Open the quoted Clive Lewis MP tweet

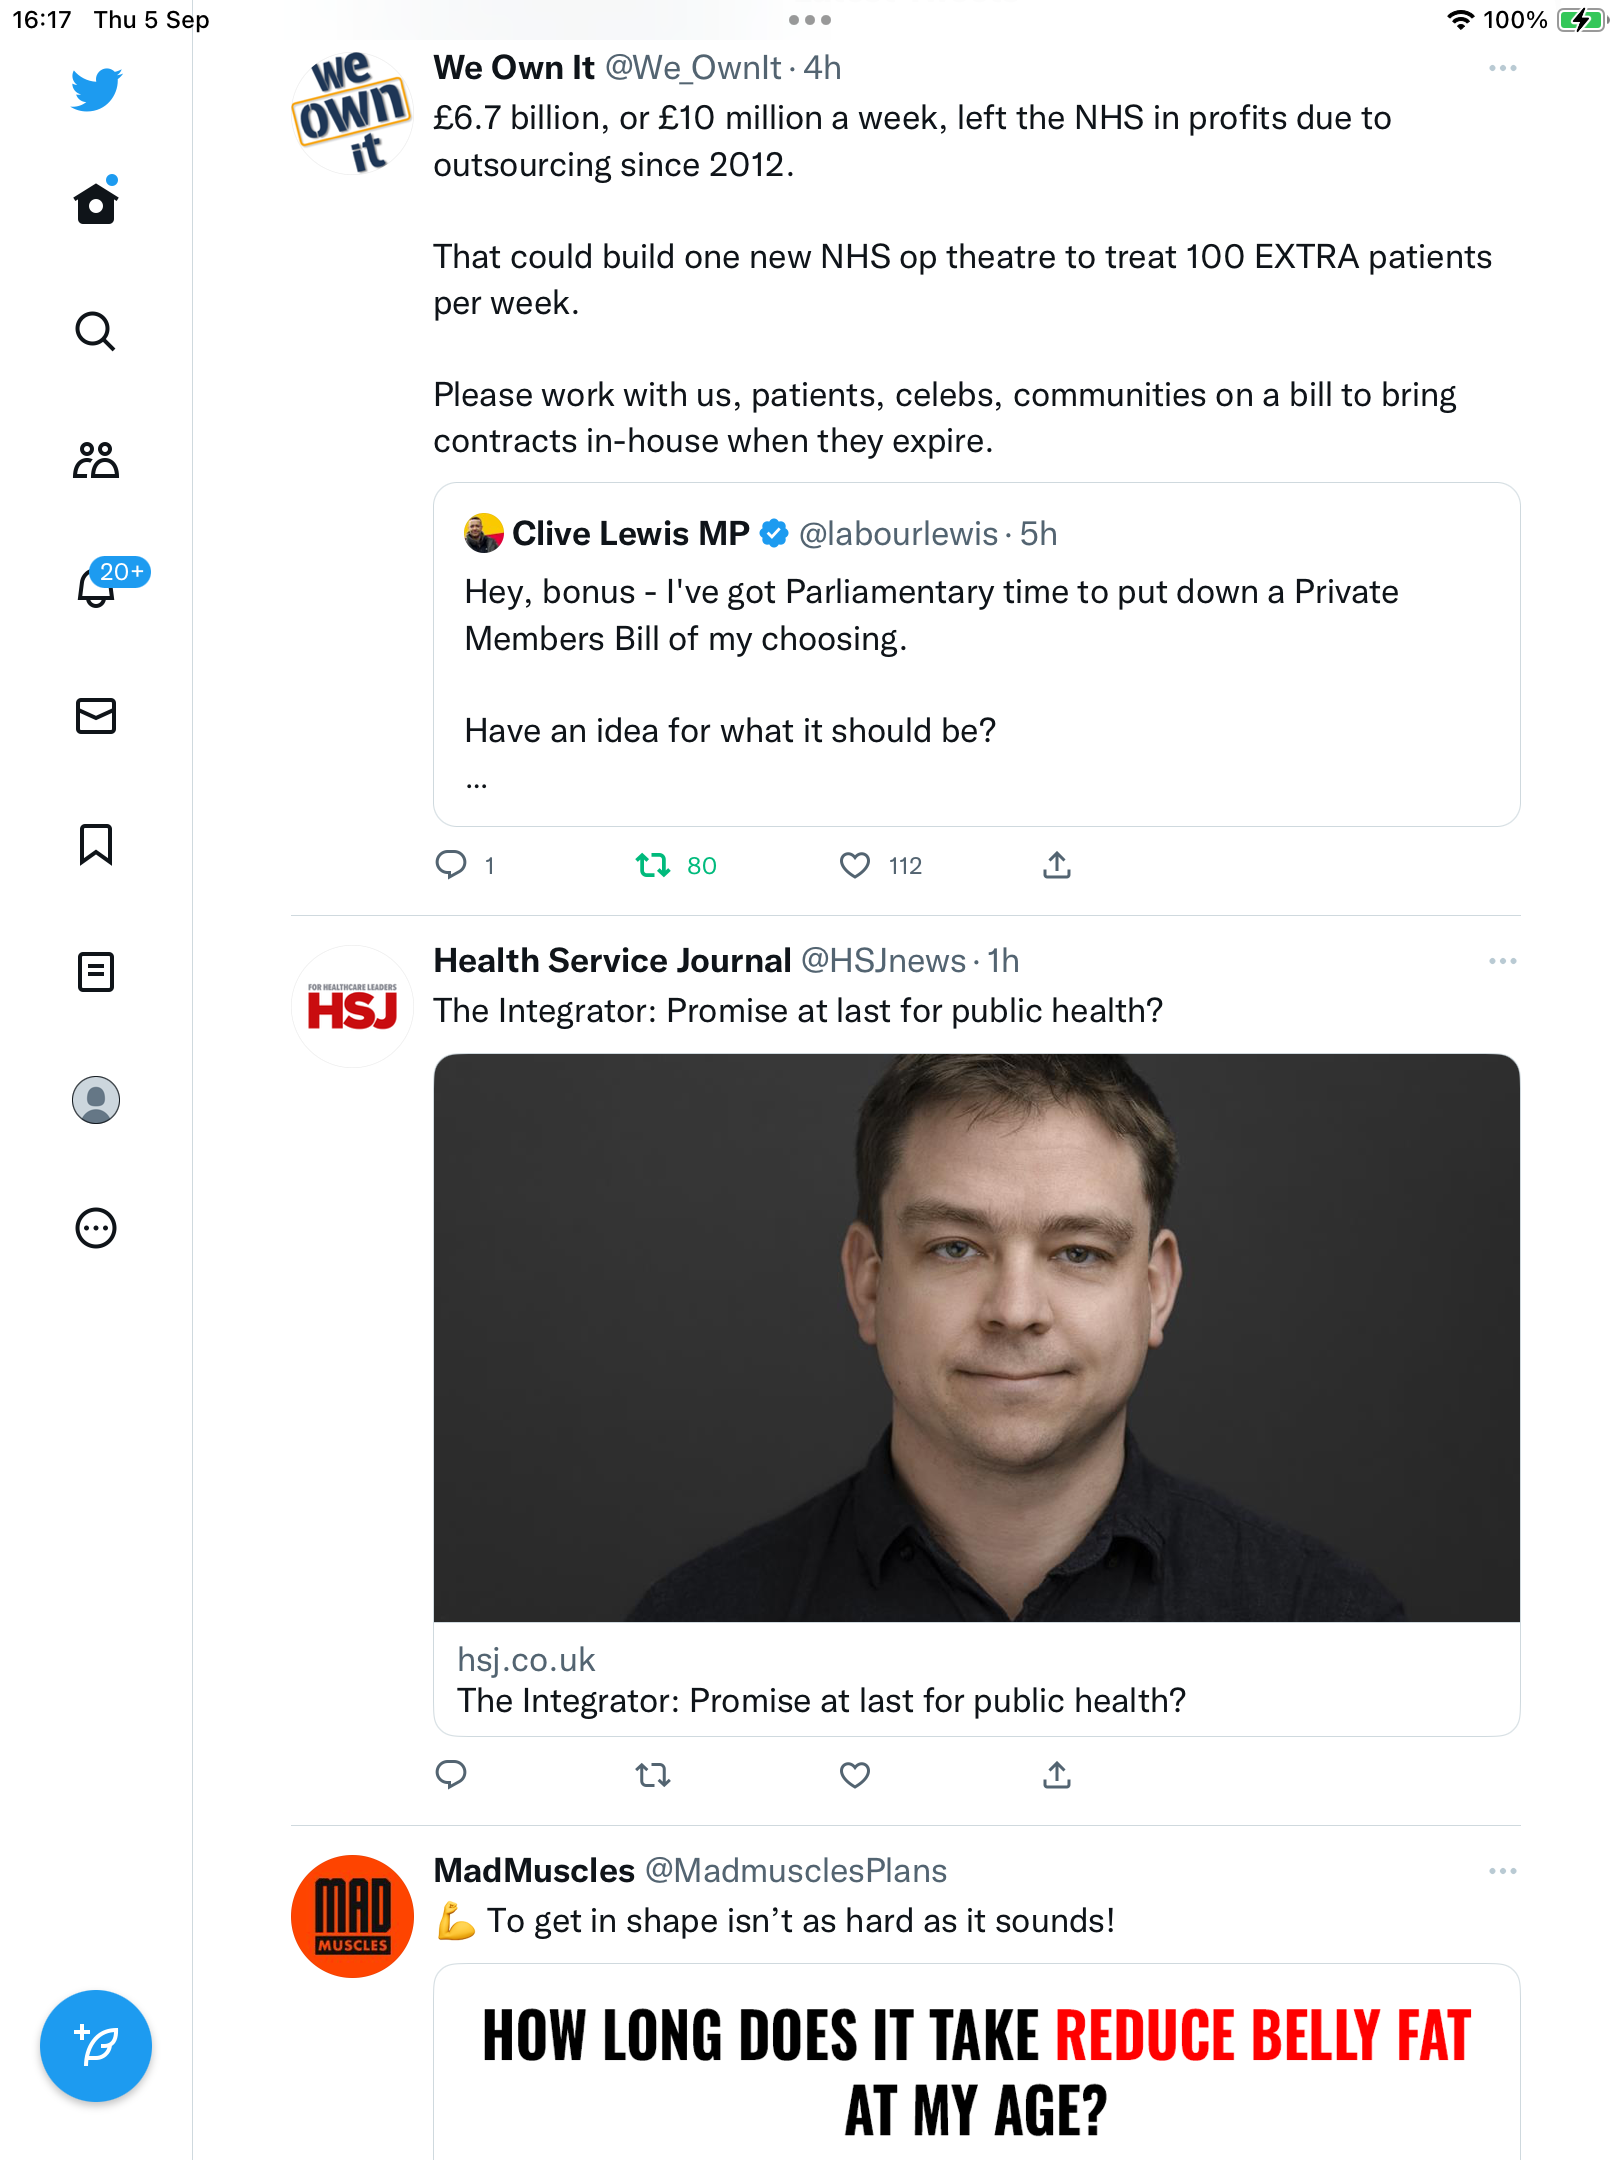977,655
